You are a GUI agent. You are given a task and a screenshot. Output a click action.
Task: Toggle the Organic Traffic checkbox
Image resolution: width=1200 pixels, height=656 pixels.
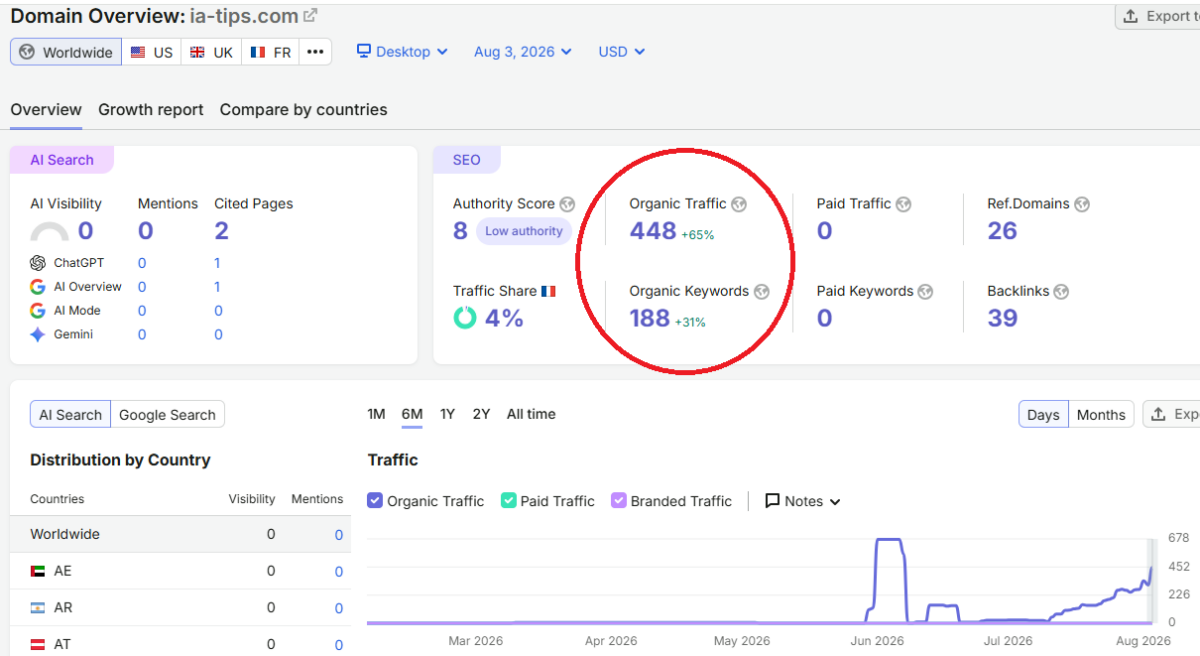375,501
